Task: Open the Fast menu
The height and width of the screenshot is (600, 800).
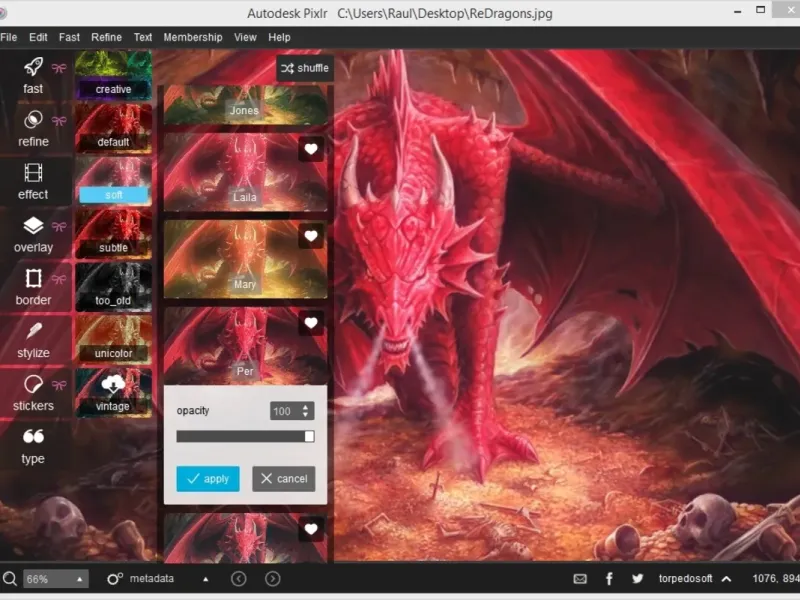Action: (69, 37)
